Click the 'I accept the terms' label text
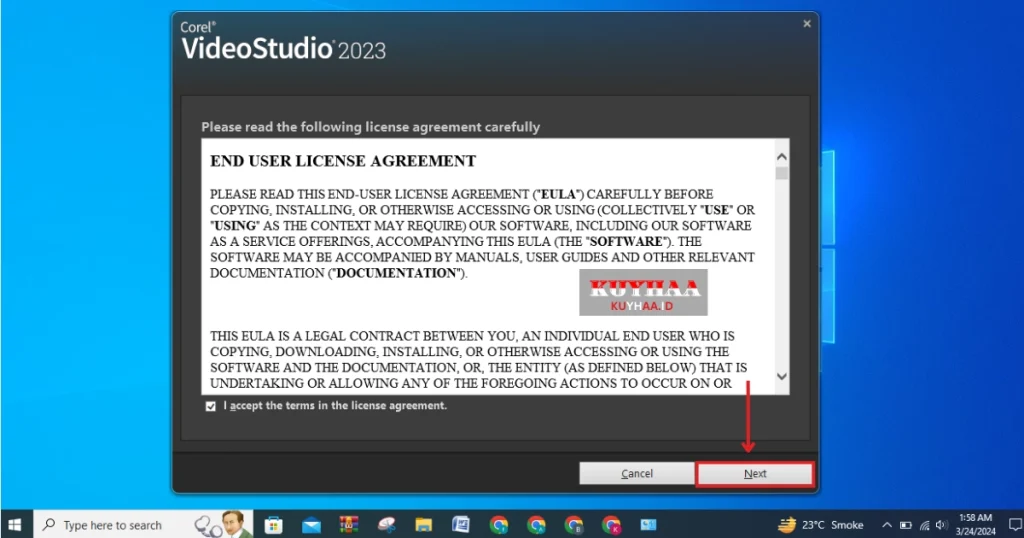This screenshot has width=1024, height=538. pyautogui.click(x=335, y=405)
